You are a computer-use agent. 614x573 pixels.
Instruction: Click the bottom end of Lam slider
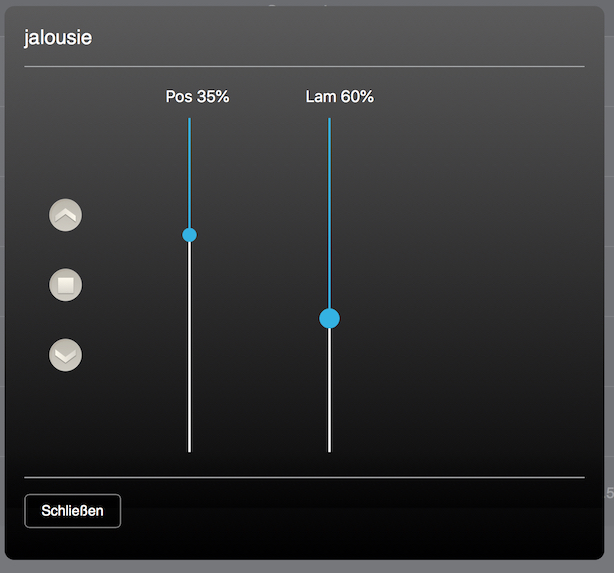[329, 449]
